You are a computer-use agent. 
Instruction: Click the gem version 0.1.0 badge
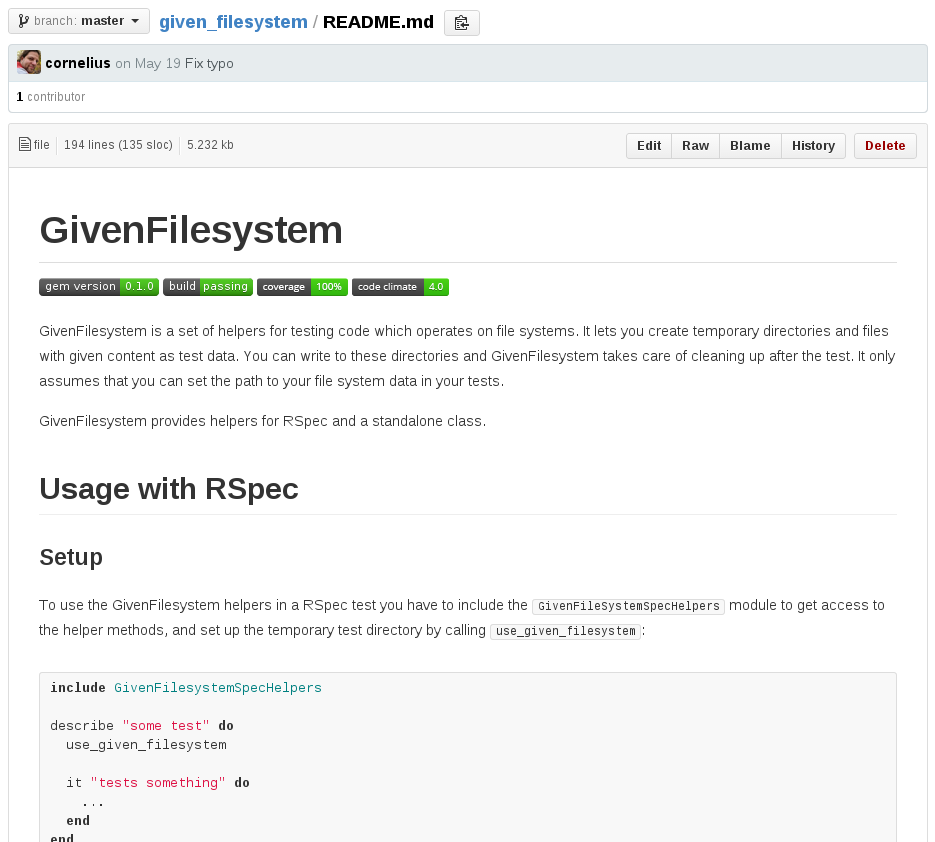click(x=99, y=287)
